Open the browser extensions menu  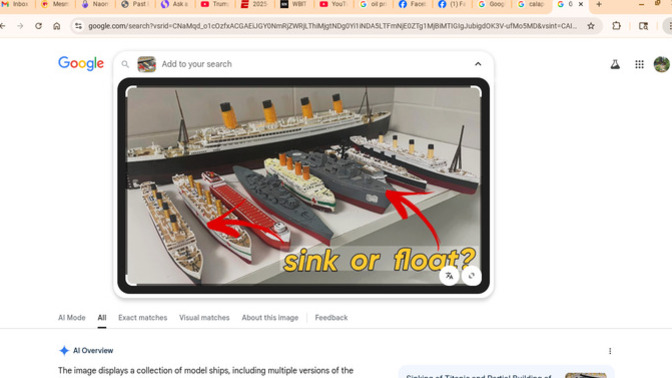pos(616,26)
